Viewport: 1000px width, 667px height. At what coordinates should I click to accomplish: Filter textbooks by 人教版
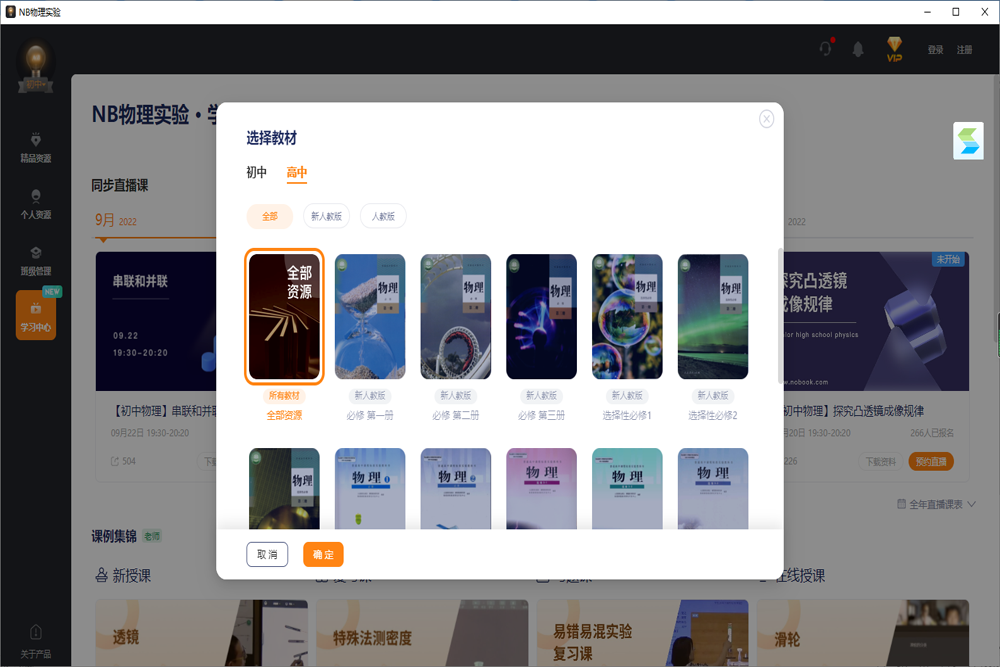pyautogui.click(x=383, y=216)
